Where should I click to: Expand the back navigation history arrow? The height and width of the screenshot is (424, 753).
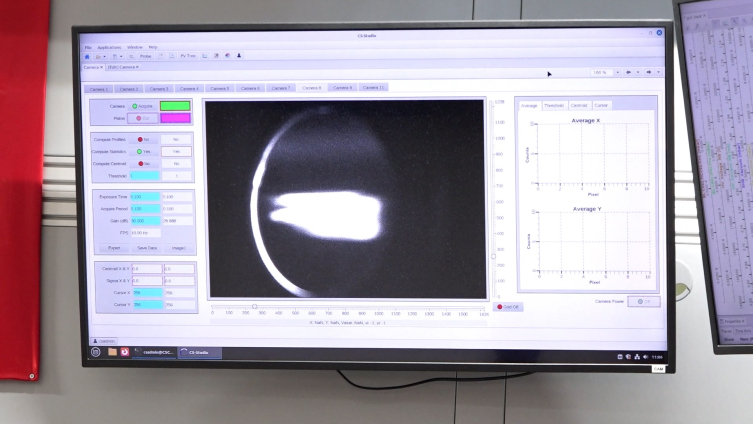pyautogui.click(x=638, y=73)
